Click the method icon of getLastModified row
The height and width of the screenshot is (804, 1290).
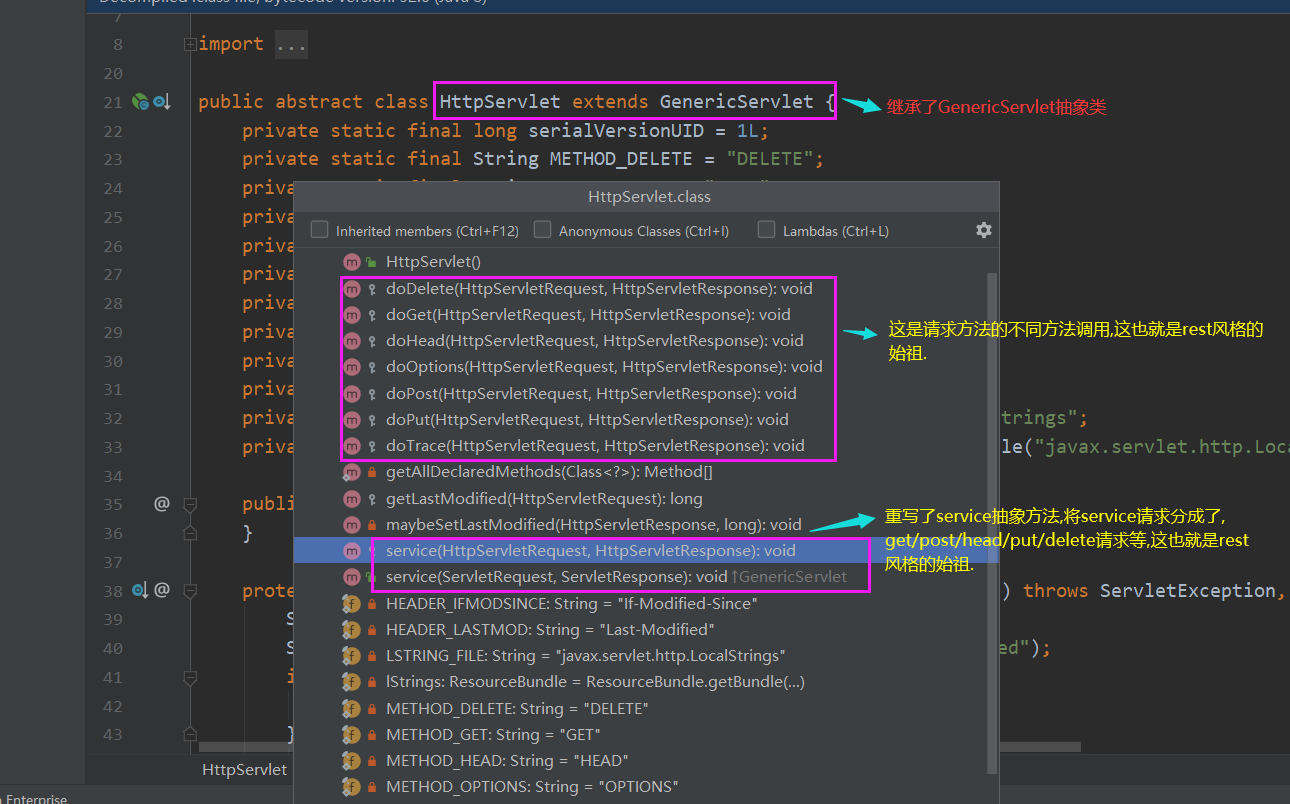tap(351, 498)
